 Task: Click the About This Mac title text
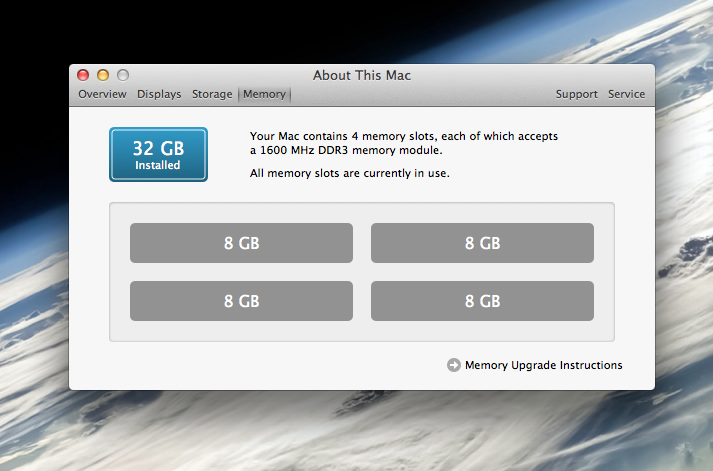tap(362, 75)
